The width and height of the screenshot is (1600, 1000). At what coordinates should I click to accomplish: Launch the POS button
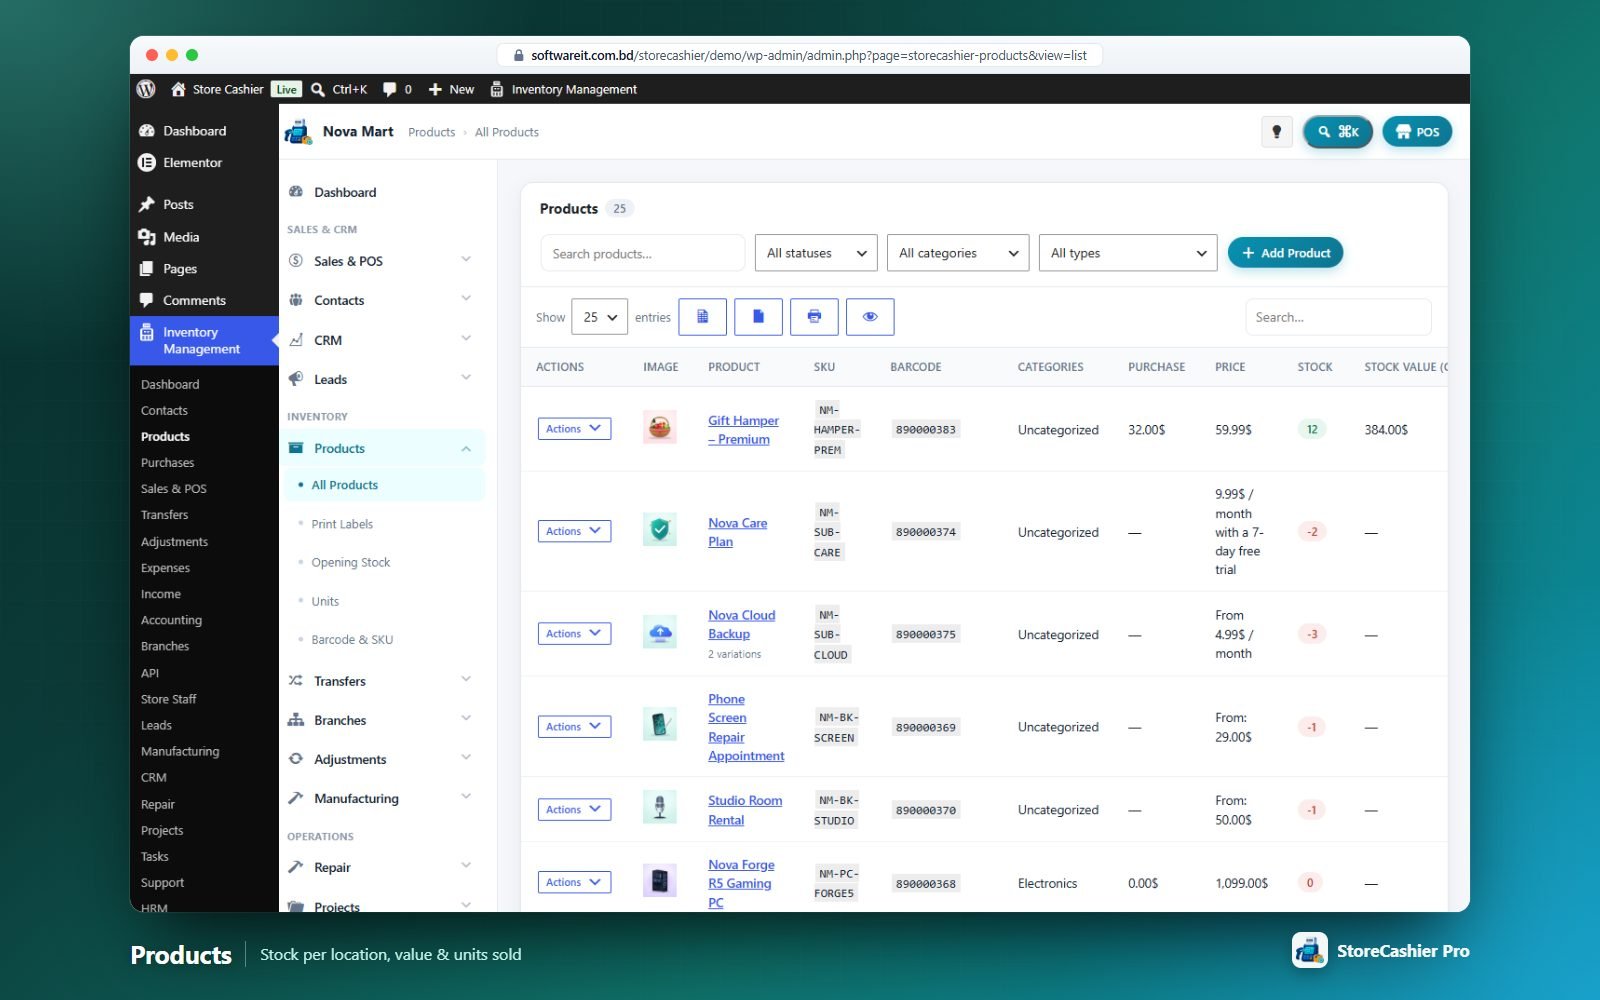pos(1417,131)
